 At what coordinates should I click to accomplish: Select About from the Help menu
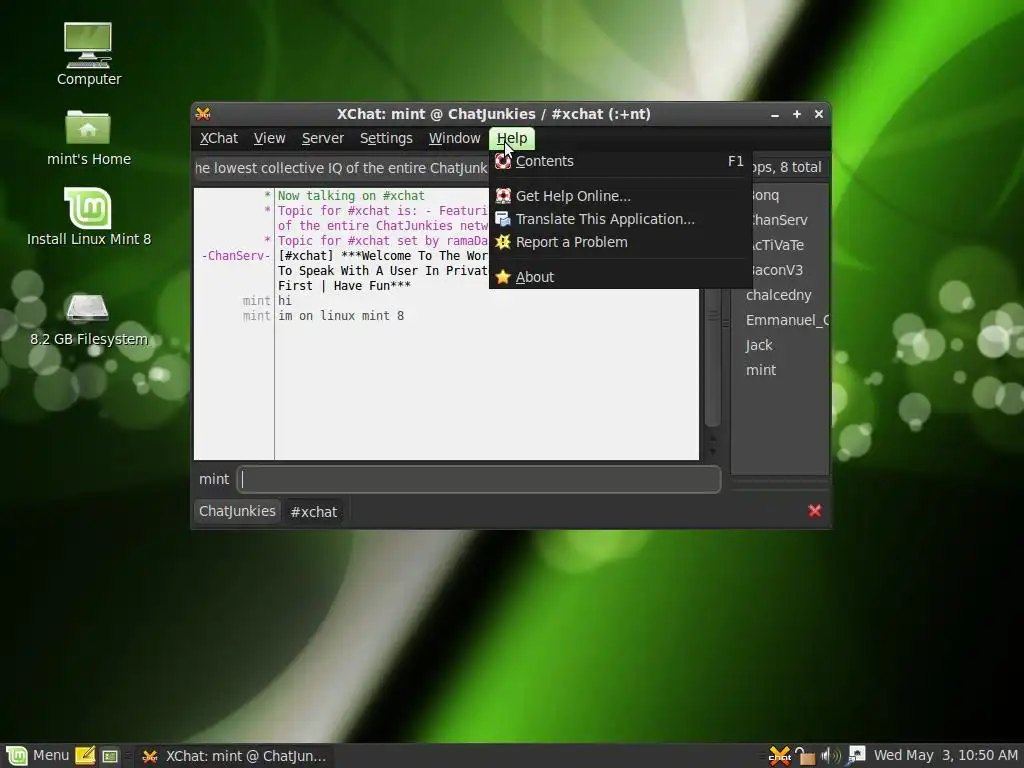[620, 277]
